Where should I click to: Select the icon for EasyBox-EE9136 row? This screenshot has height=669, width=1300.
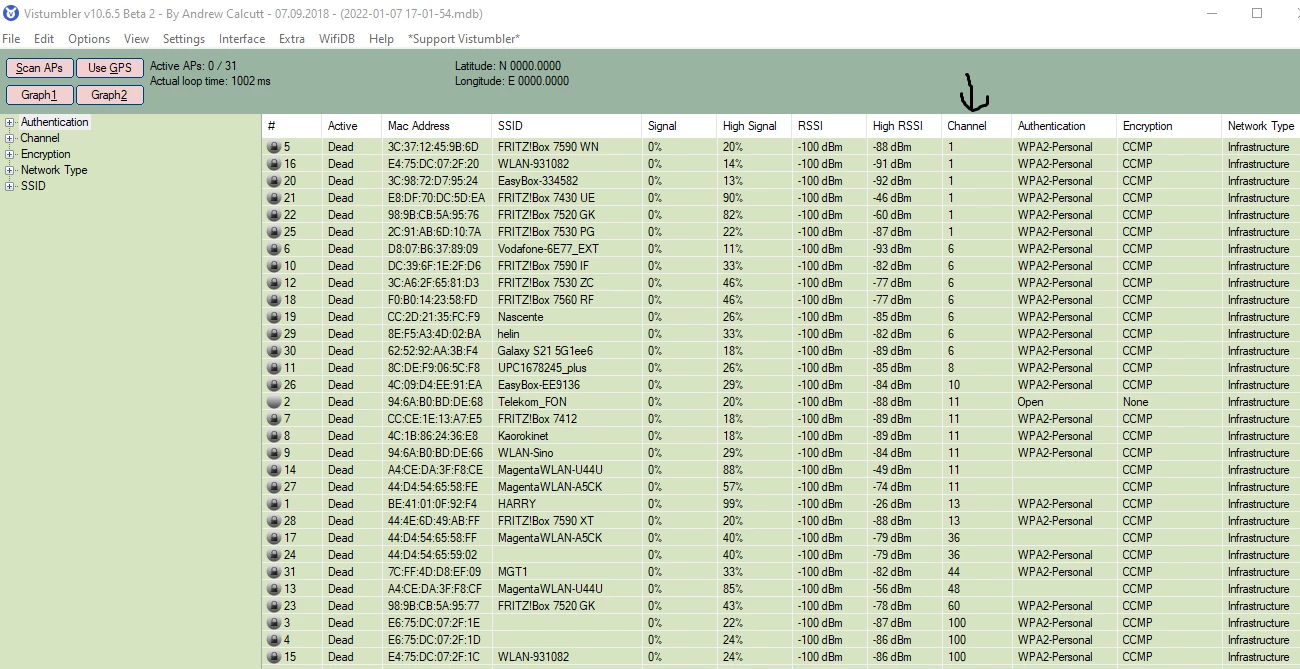(x=273, y=385)
